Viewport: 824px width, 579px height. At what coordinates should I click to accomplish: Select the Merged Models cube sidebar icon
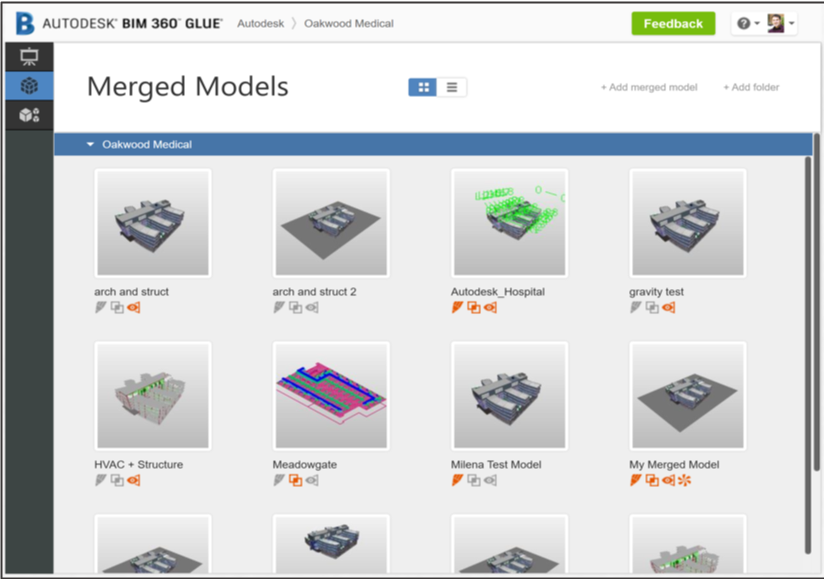point(29,85)
